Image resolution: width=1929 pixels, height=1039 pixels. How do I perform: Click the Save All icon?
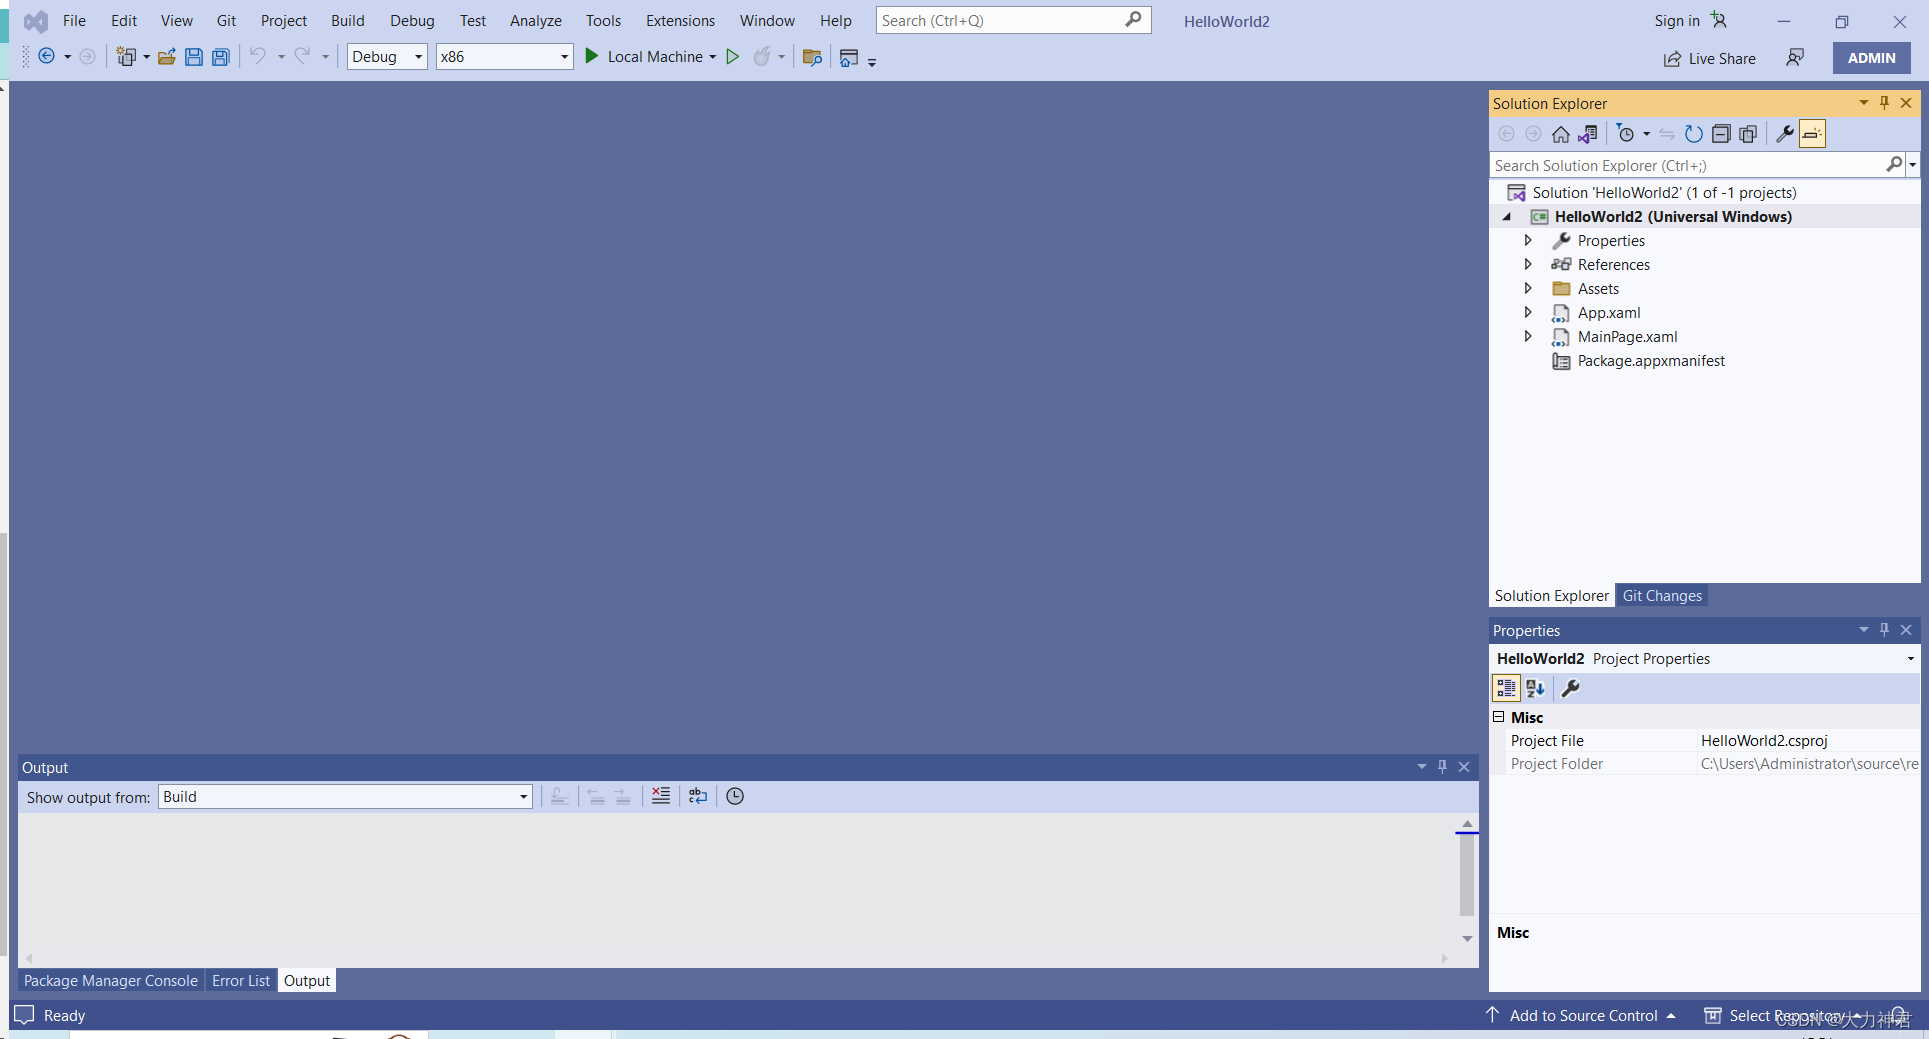click(220, 56)
